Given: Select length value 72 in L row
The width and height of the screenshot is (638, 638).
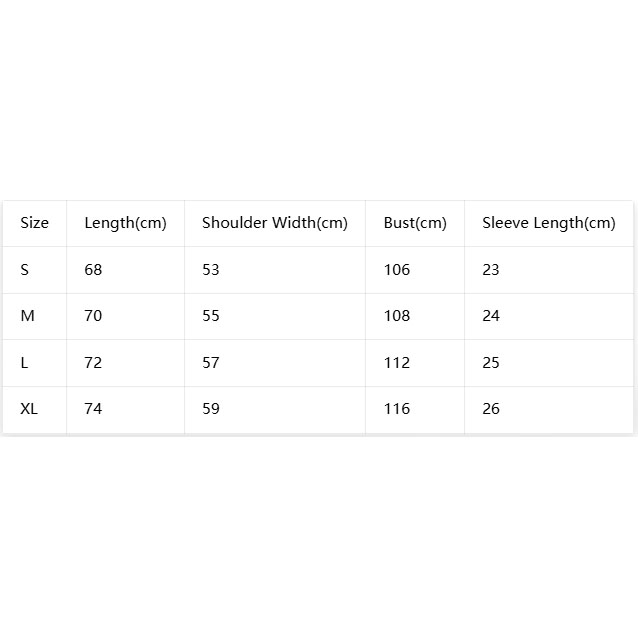Looking at the screenshot, I should [93, 362].
